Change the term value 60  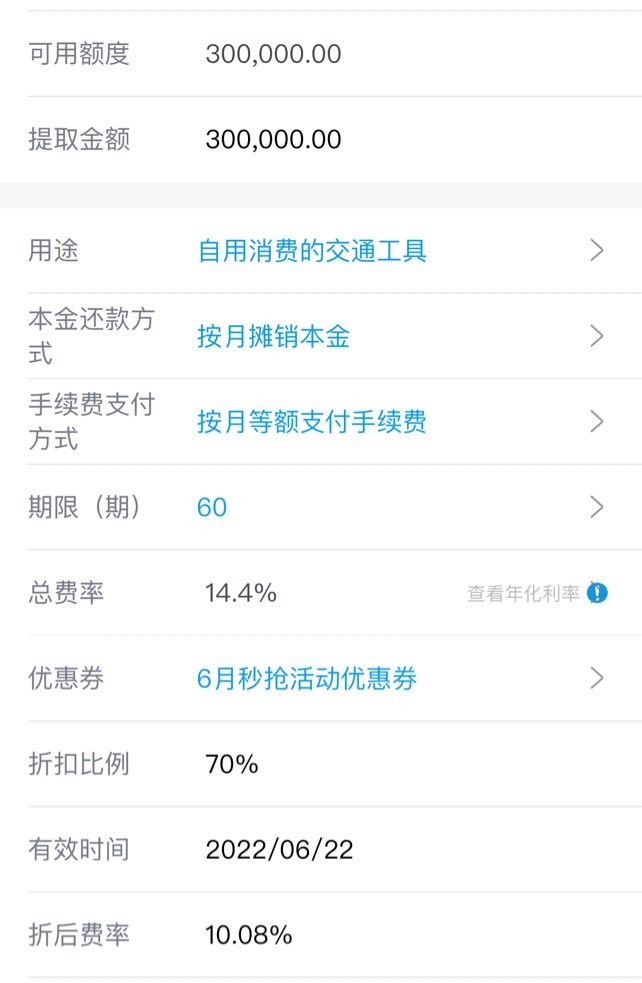pyautogui.click(x=212, y=507)
